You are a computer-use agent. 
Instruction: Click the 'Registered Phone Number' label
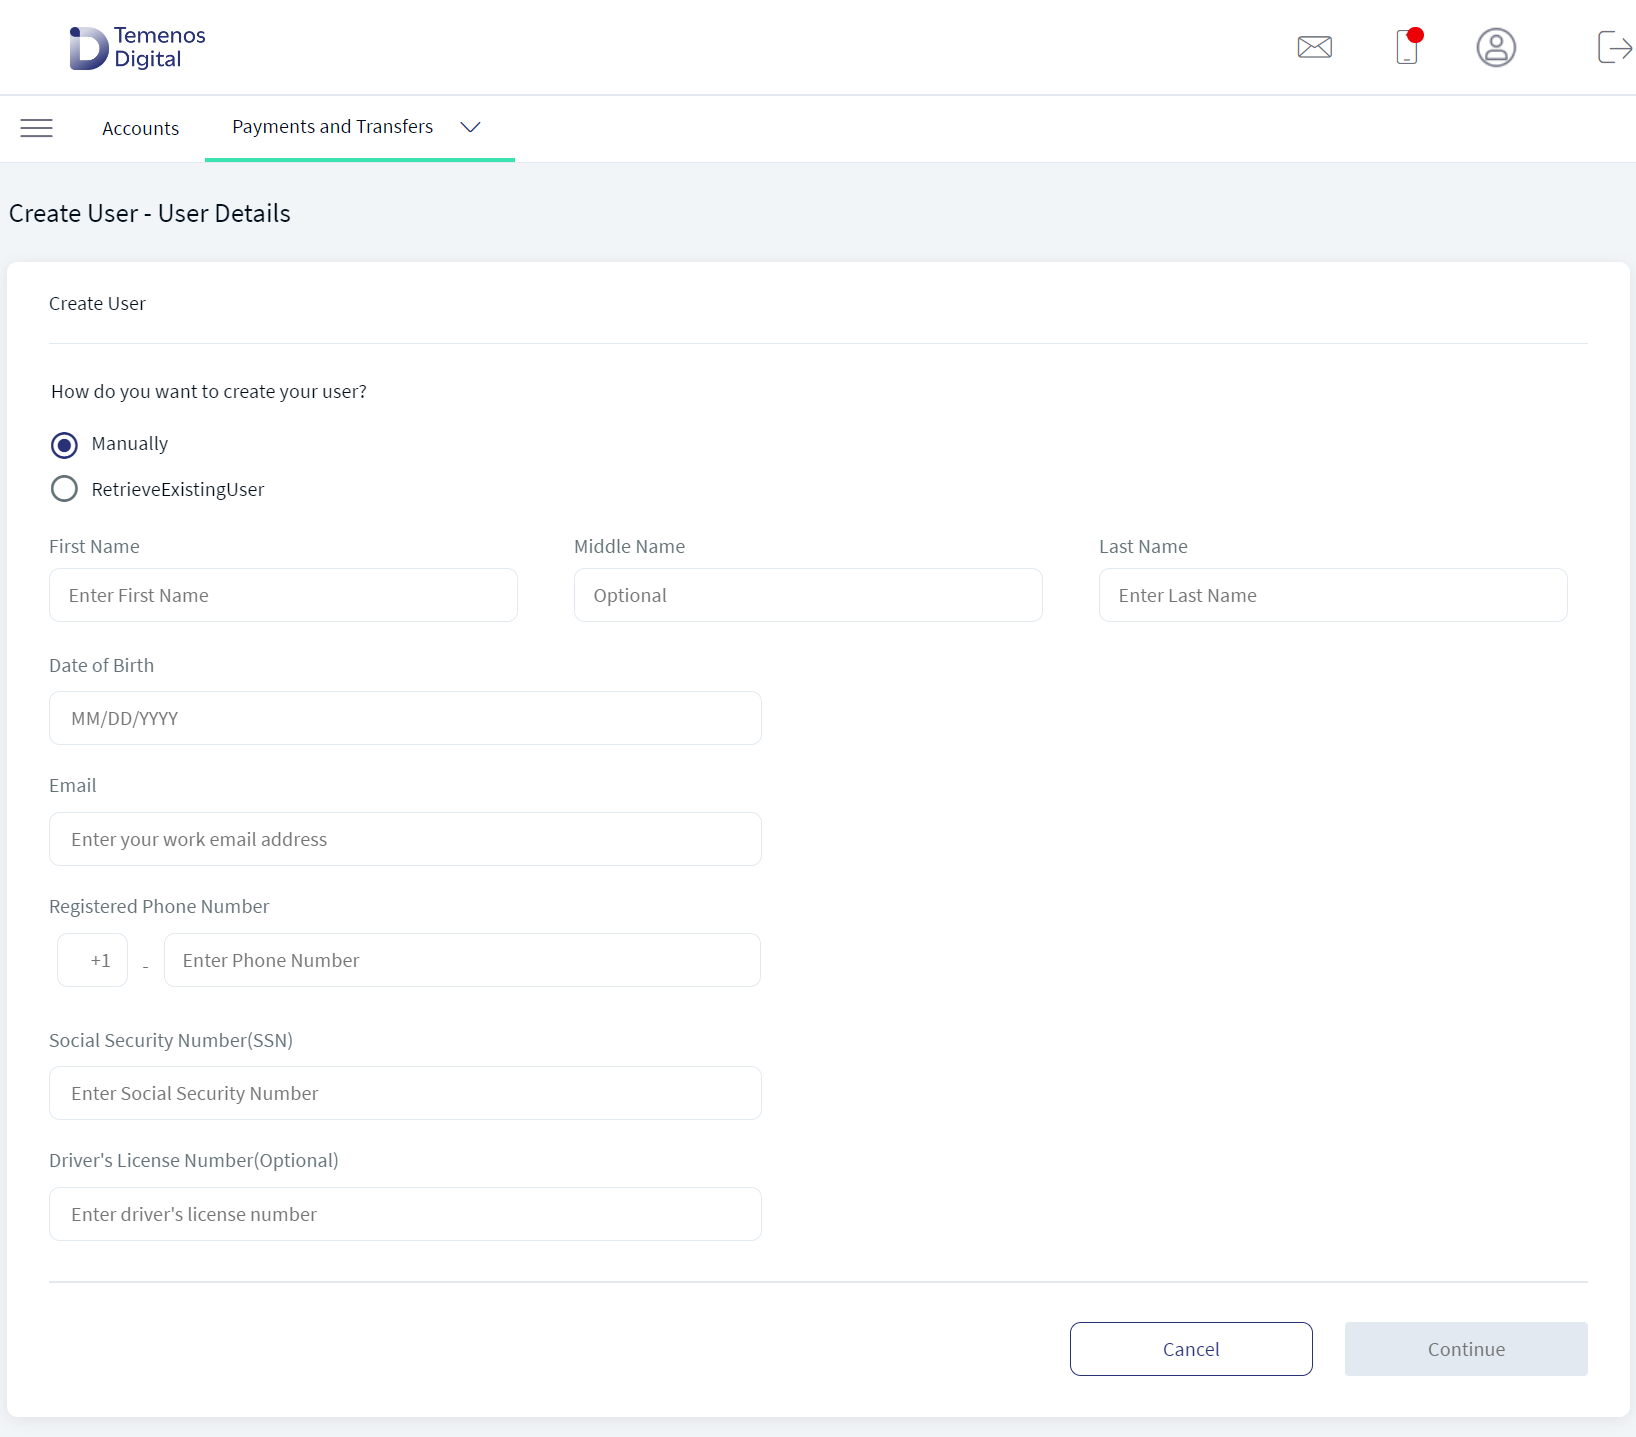[159, 906]
